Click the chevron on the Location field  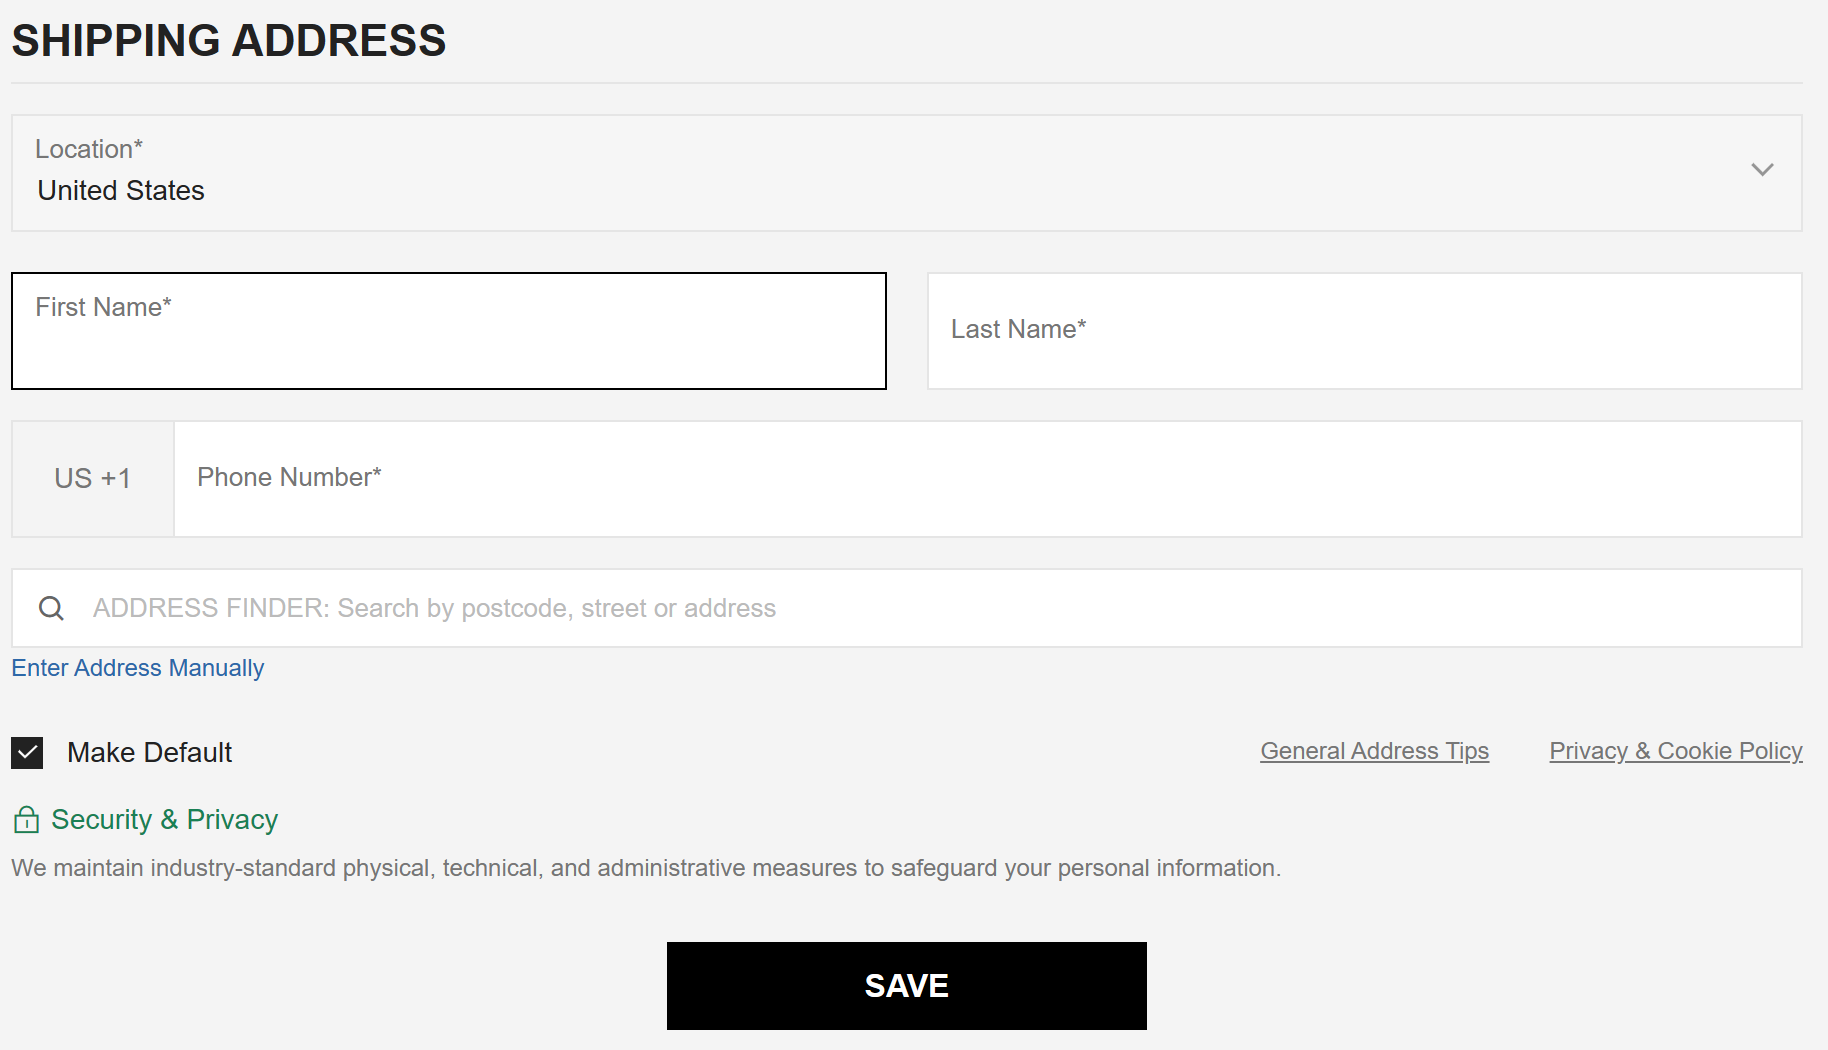coord(1762,170)
